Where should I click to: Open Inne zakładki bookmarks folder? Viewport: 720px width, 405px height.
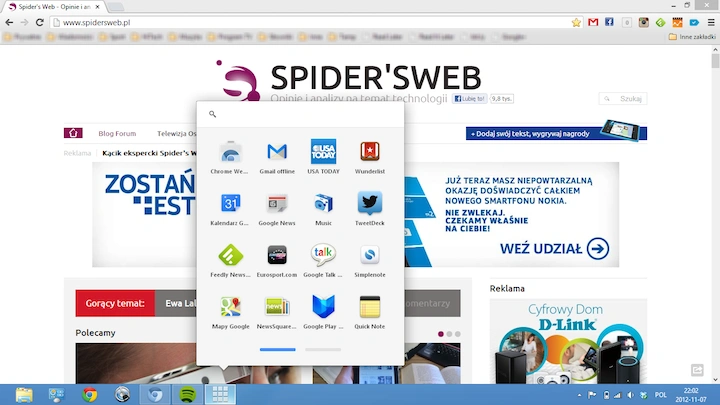(x=692, y=37)
